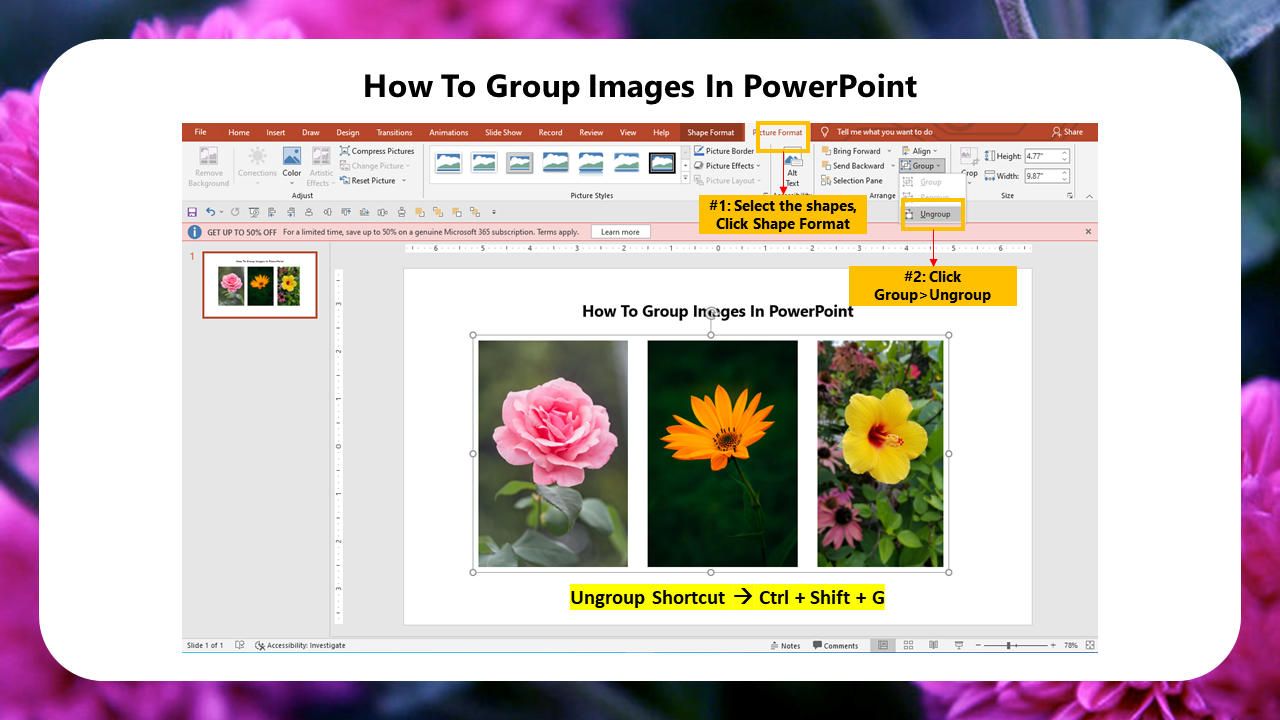This screenshot has width=1280, height=720.
Task: Click the Share person icon
Action: 1056,132
